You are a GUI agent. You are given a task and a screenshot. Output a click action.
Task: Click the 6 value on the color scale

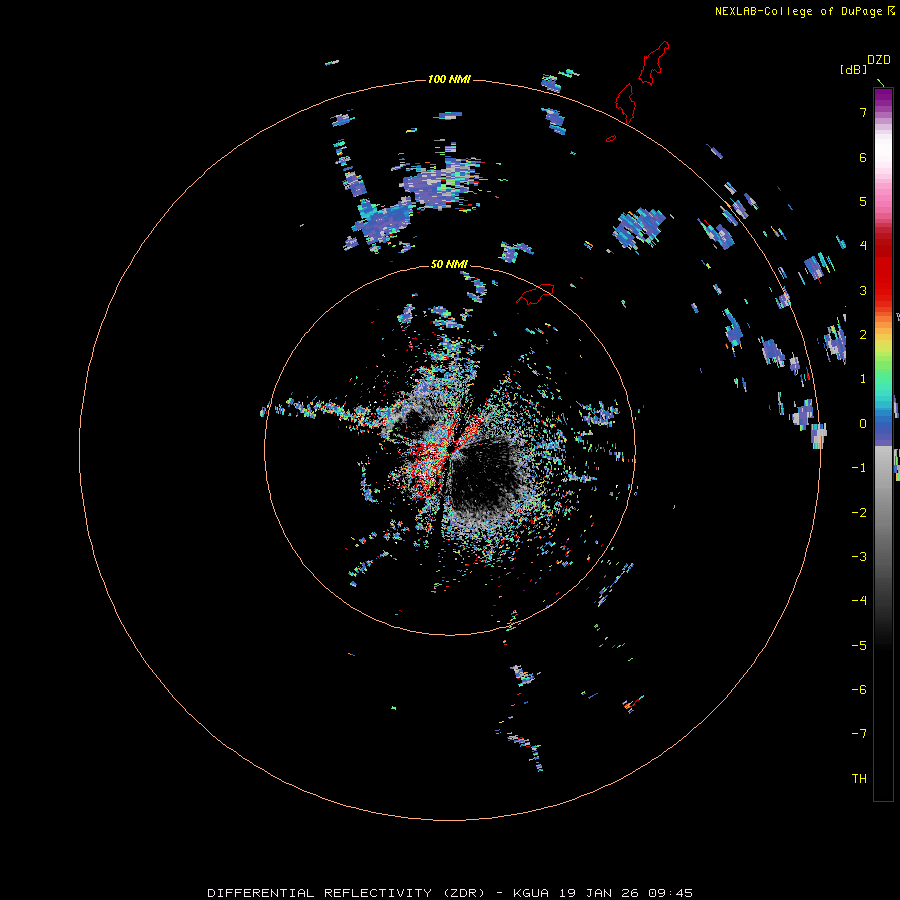click(x=863, y=157)
